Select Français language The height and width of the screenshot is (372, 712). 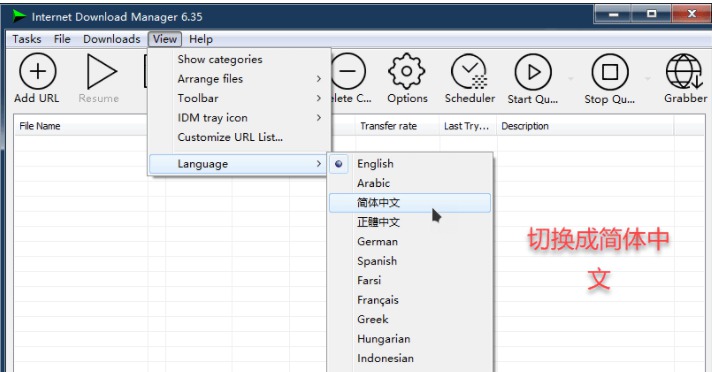pos(410,300)
